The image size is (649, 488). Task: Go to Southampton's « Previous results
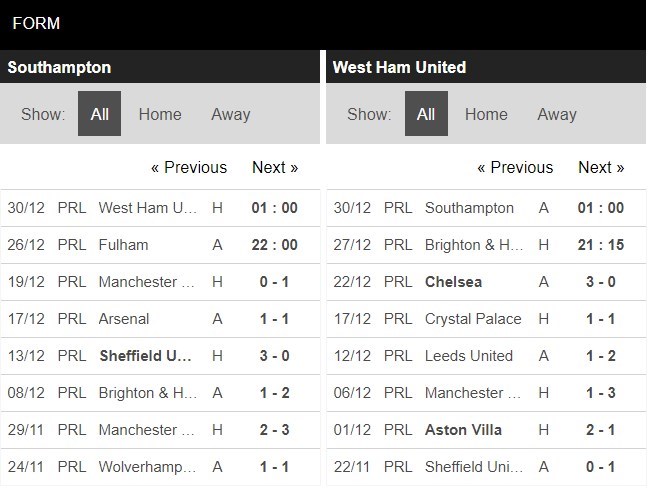pyautogui.click(x=189, y=168)
